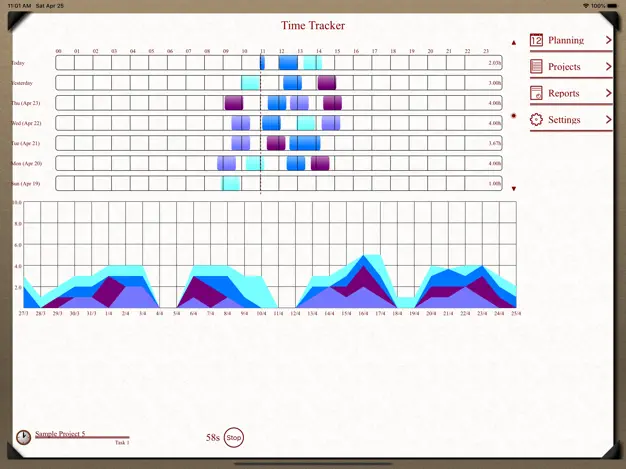
Task: Tap the Time Tracker title
Action: click(x=313, y=26)
